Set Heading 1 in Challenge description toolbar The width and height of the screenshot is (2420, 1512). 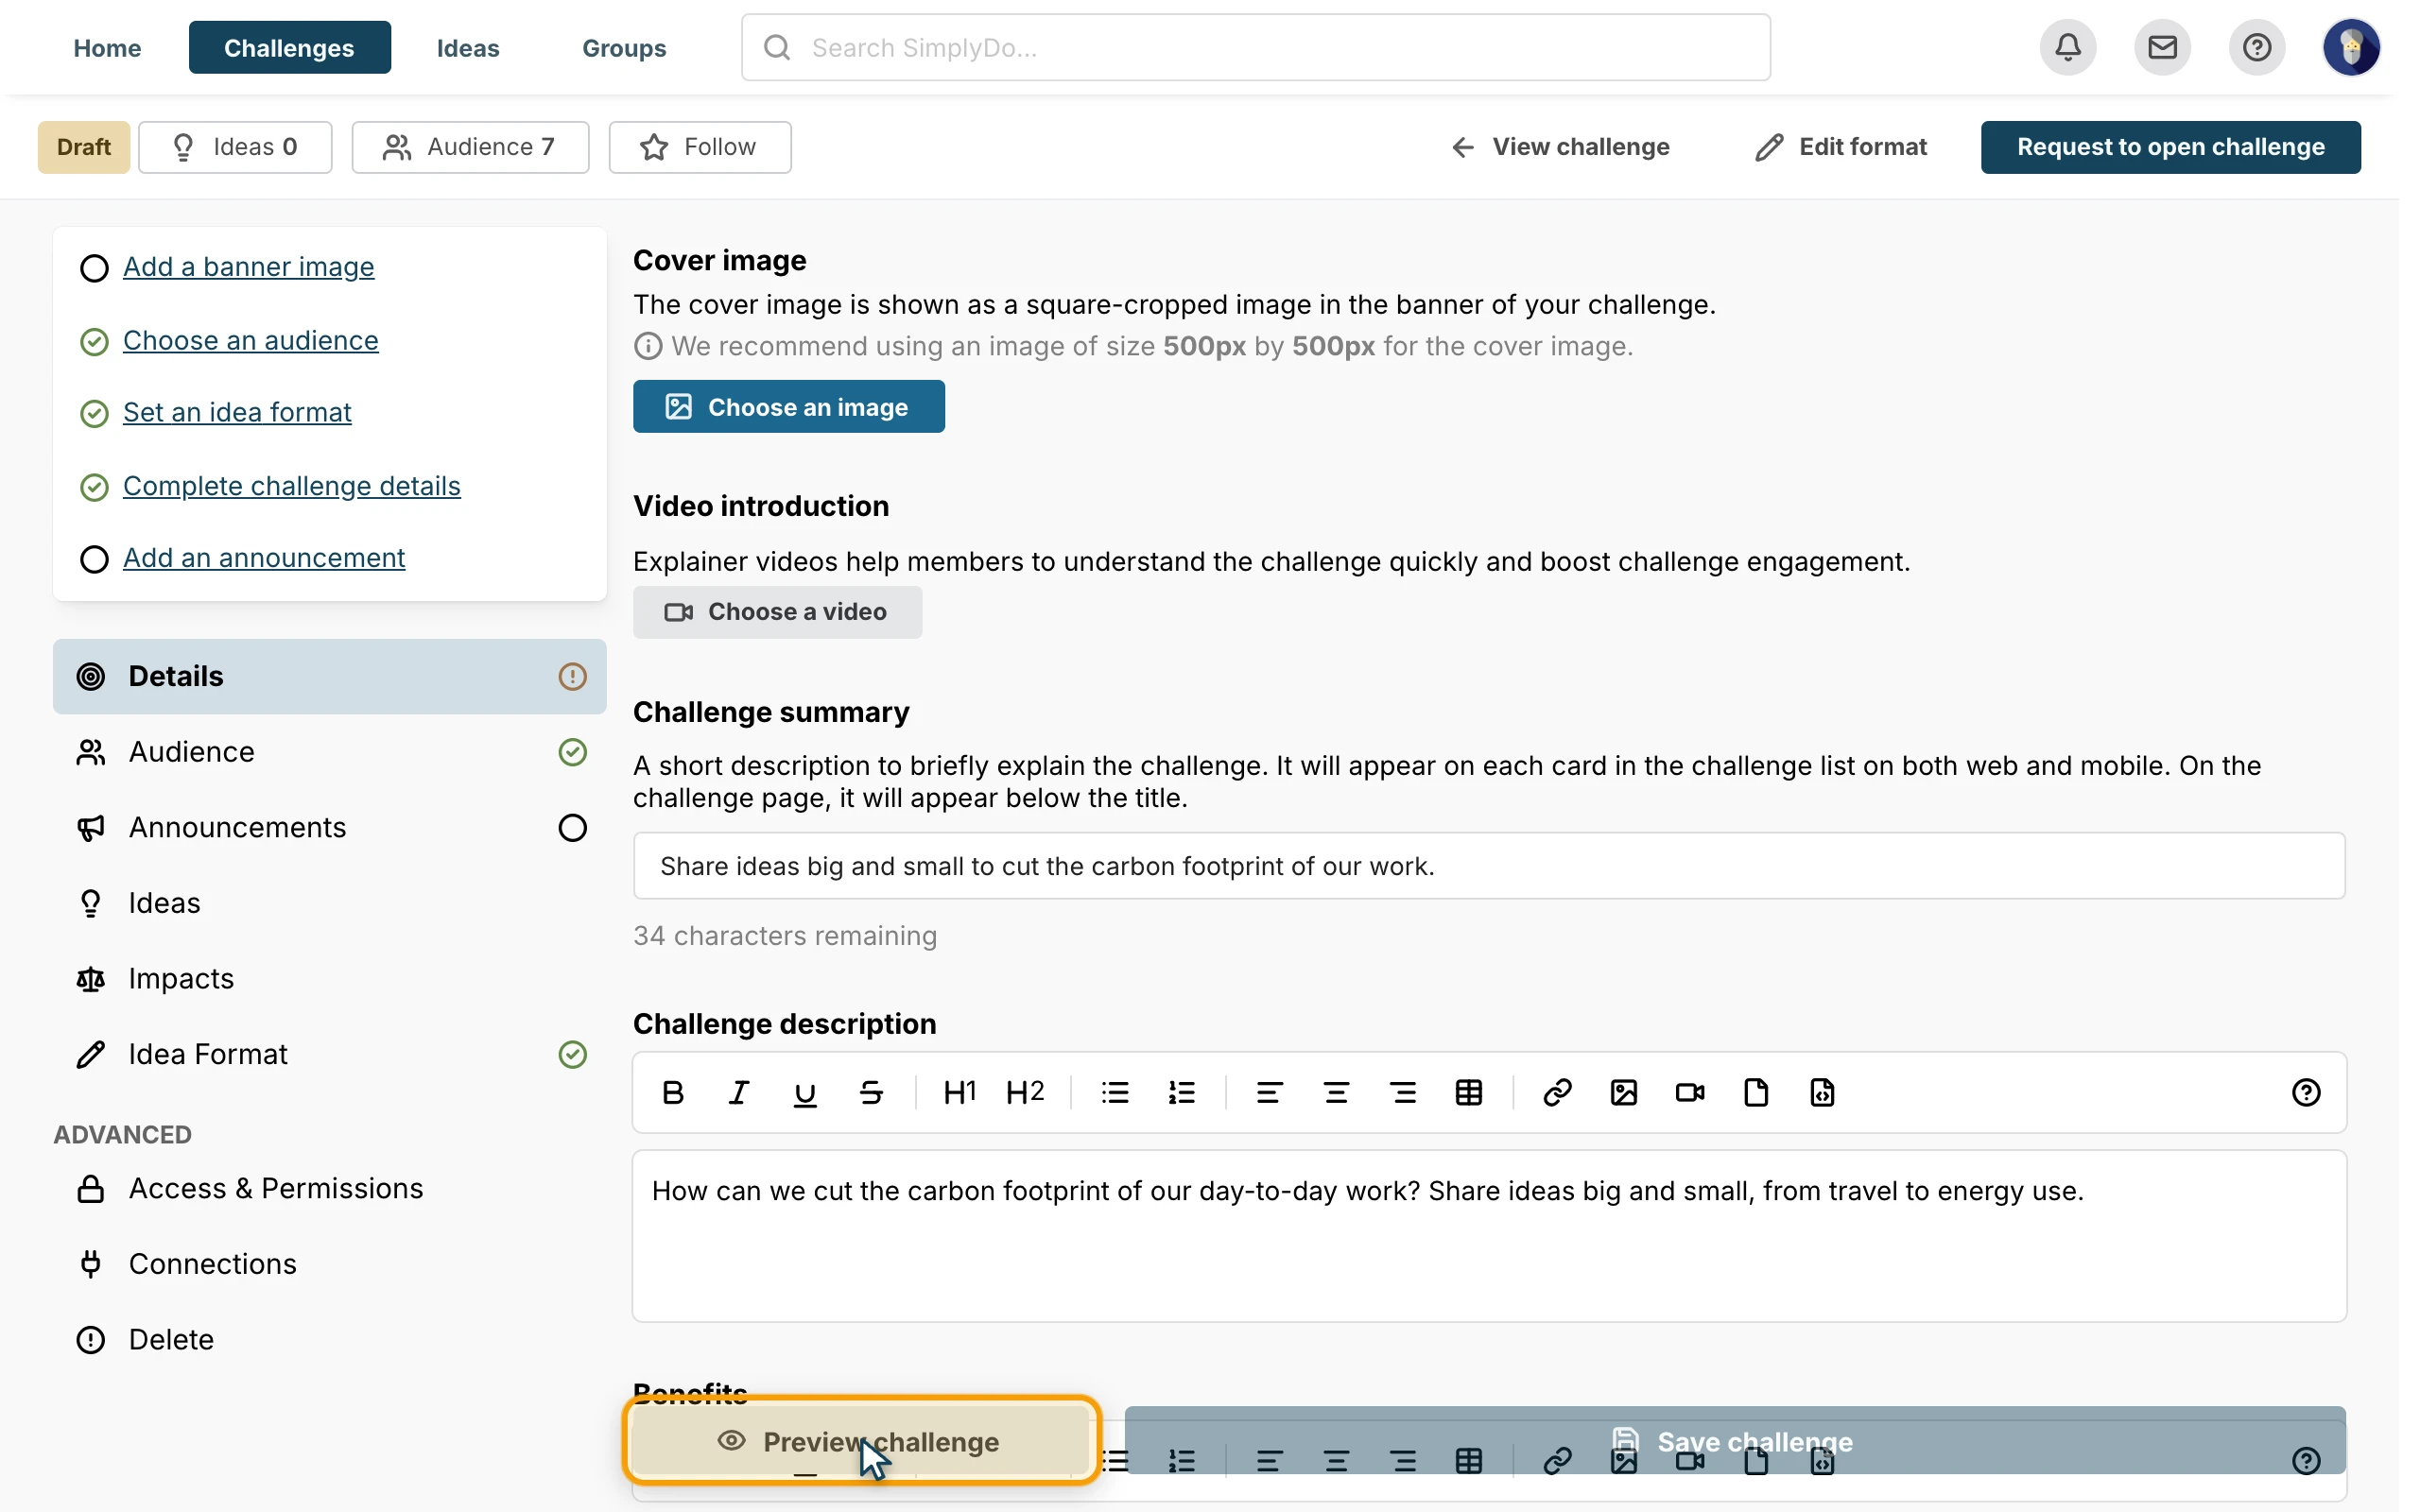[x=959, y=1092]
